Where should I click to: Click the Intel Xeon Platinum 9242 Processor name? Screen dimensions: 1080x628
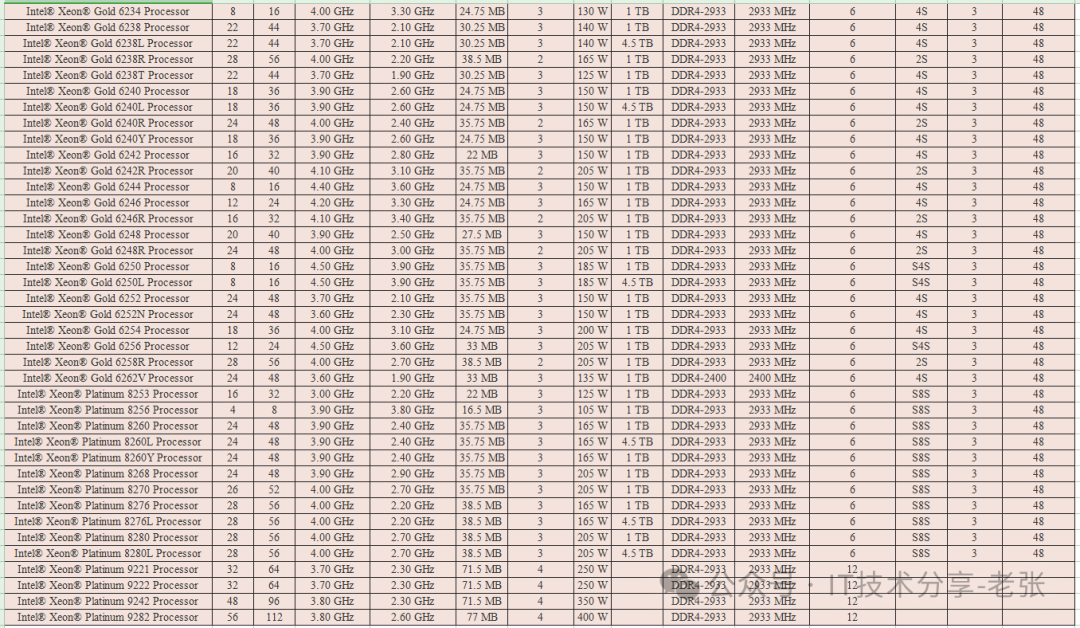(107, 601)
